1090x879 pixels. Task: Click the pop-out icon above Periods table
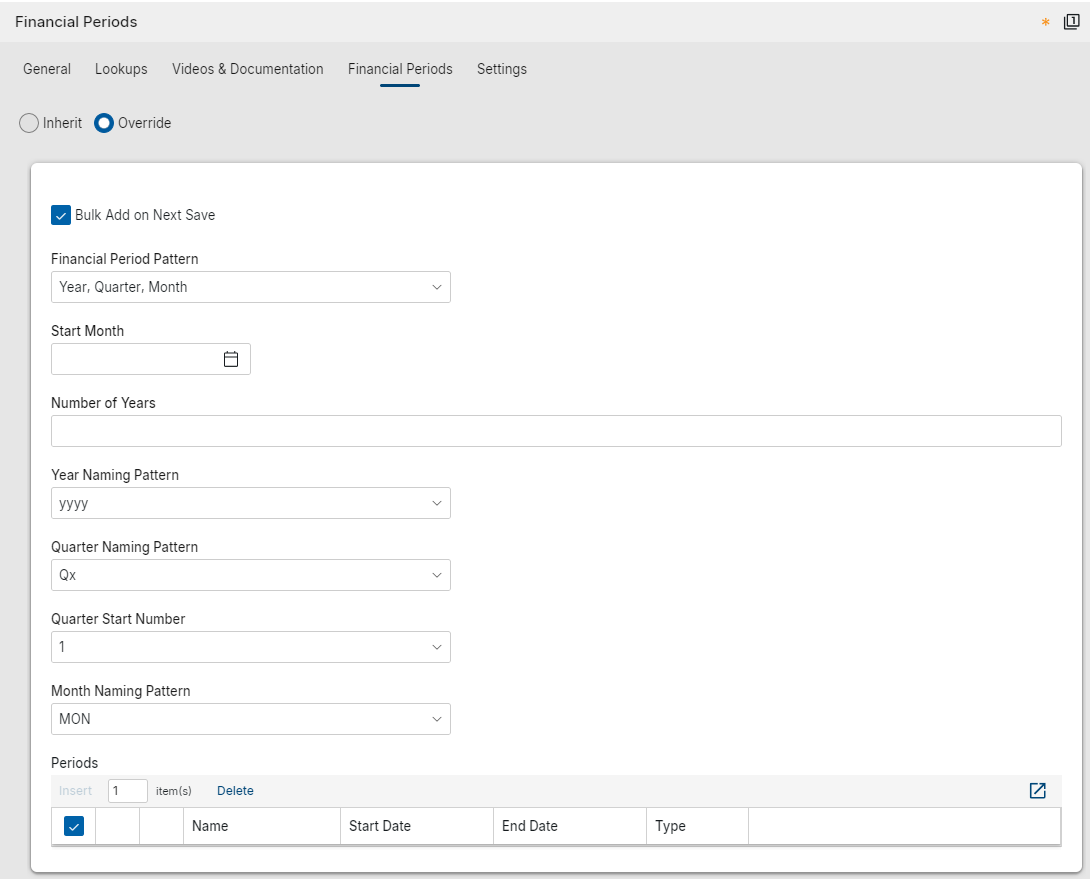[1037, 791]
